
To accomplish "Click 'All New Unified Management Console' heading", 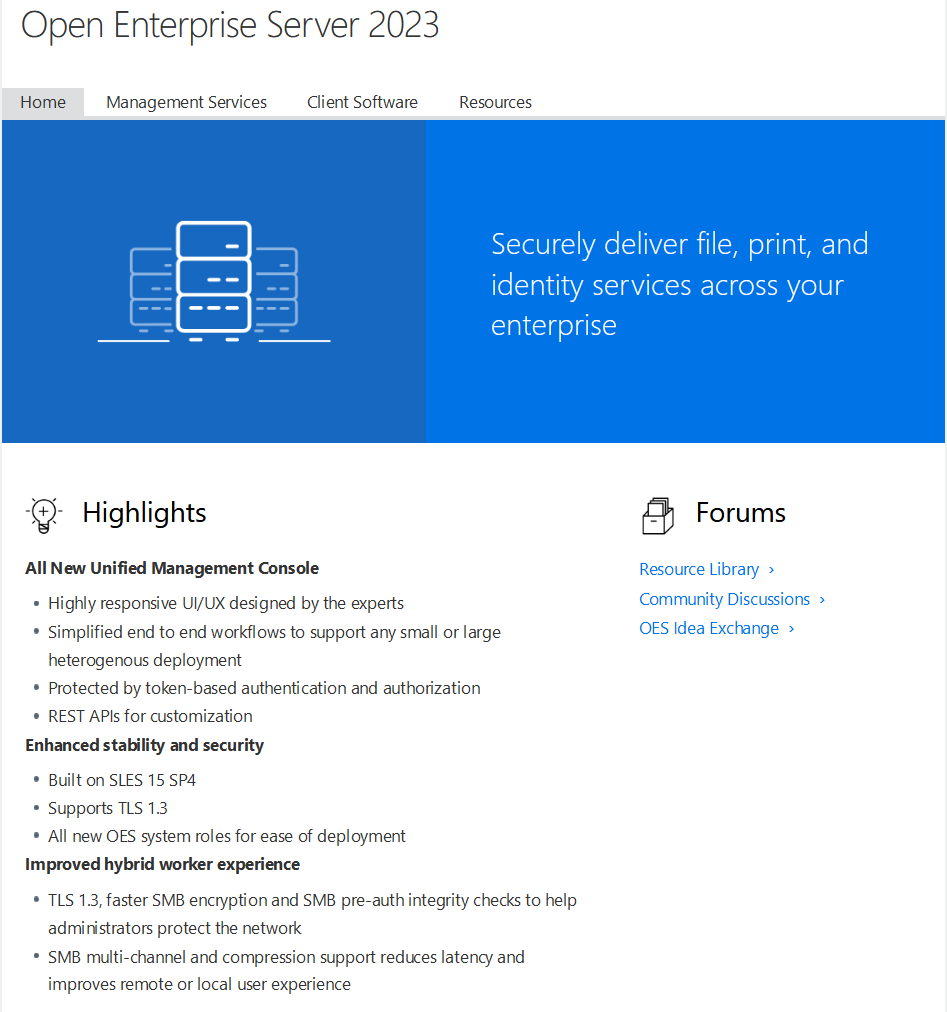I will pyautogui.click(x=172, y=568).
